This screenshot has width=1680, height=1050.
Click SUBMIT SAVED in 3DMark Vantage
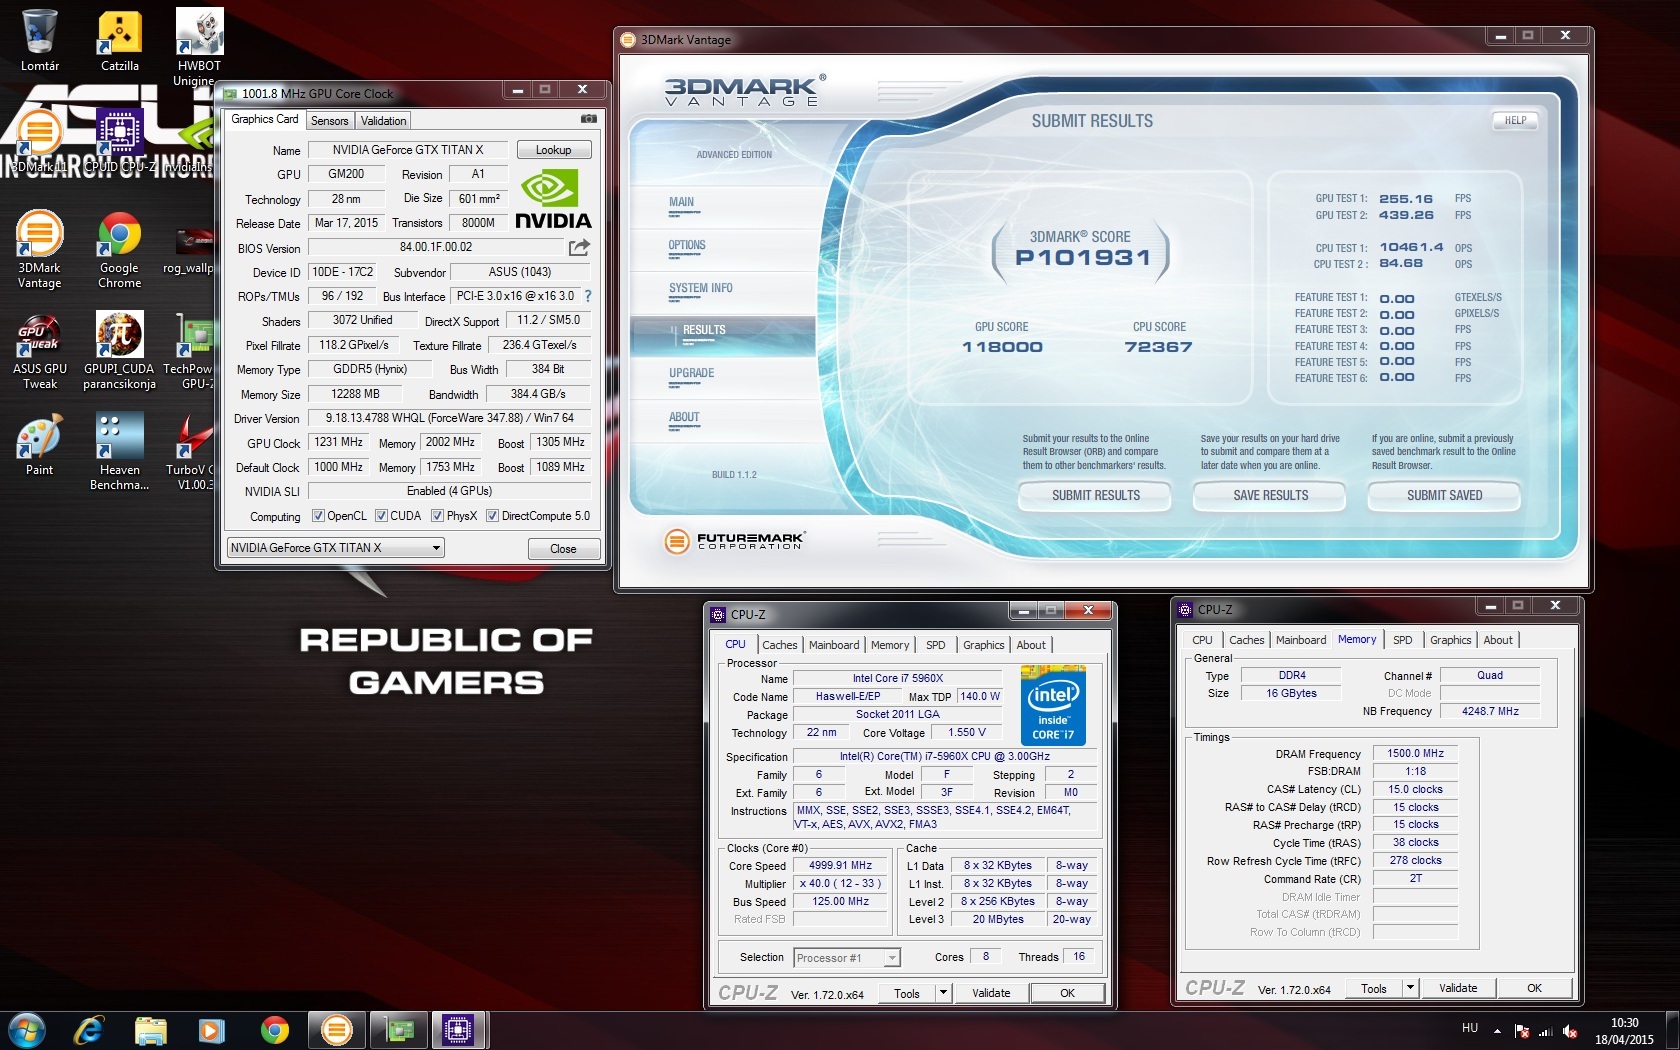1445,496
